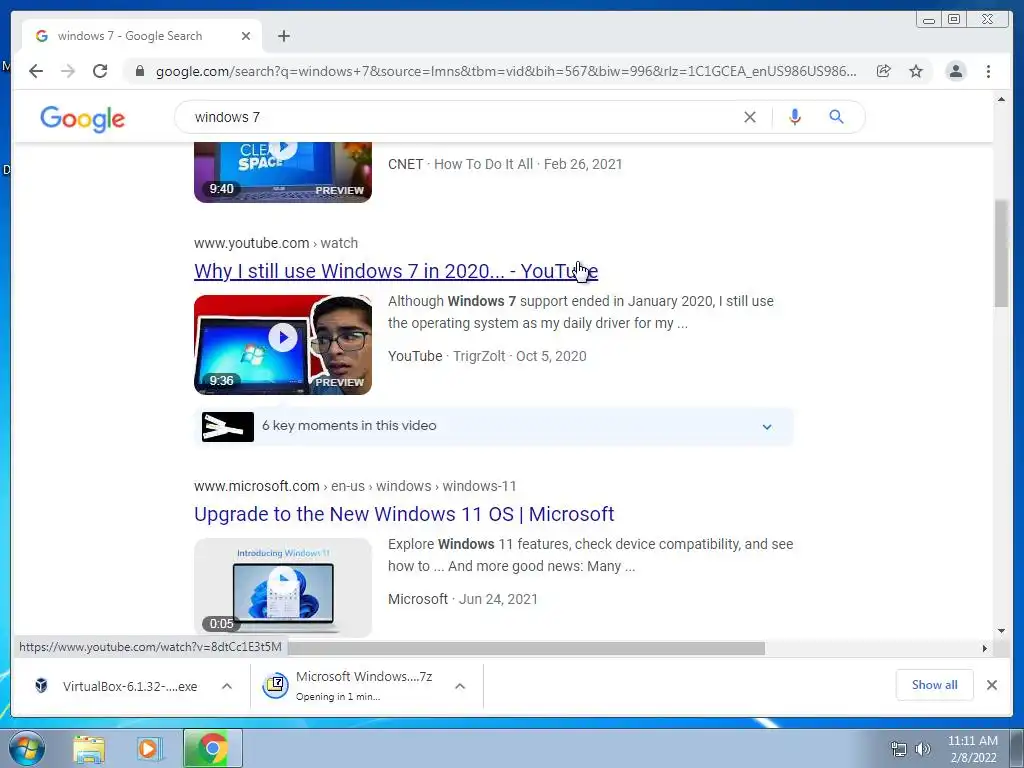Open the CNET video thumbnail (9:40)

pyautogui.click(x=283, y=172)
